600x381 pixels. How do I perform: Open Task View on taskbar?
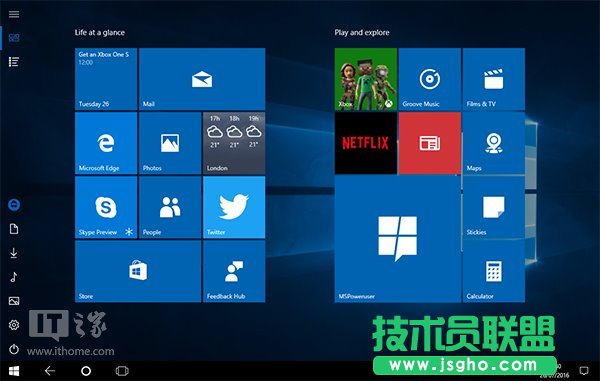pos(122,371)
